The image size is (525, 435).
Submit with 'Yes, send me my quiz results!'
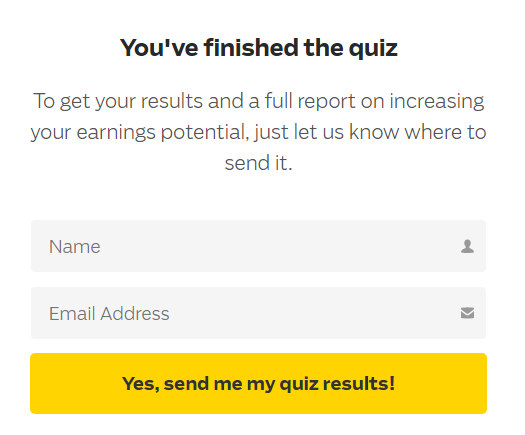[258, 383]
